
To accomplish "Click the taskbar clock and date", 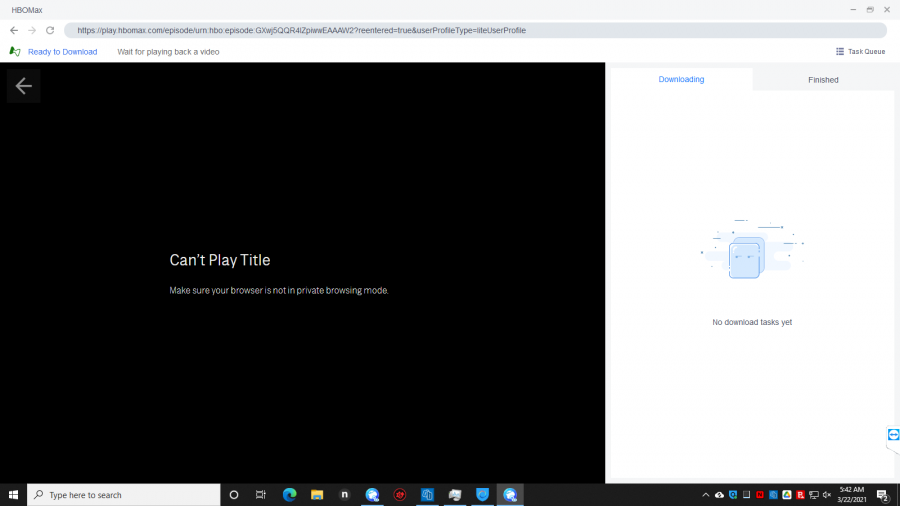I will click(851, 495).
